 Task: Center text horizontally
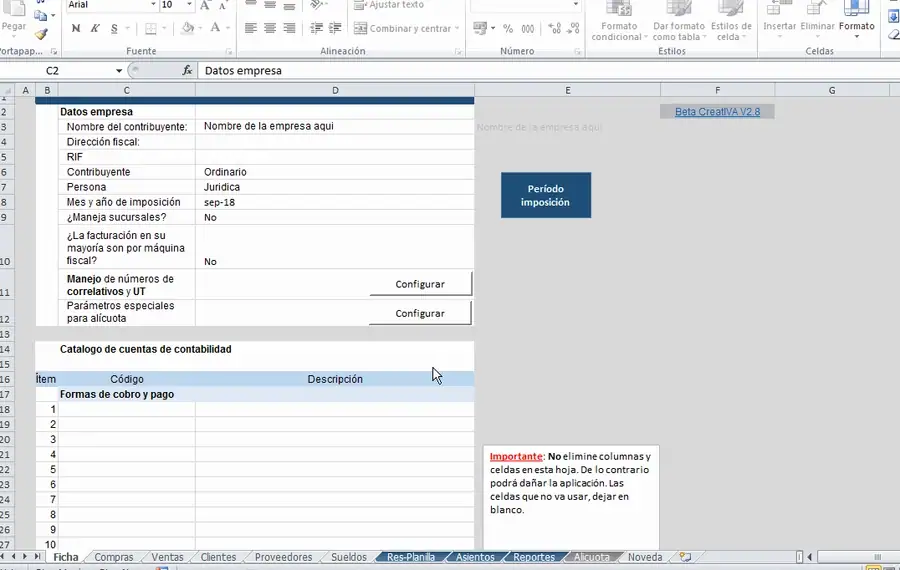click(x=270, y=28)
